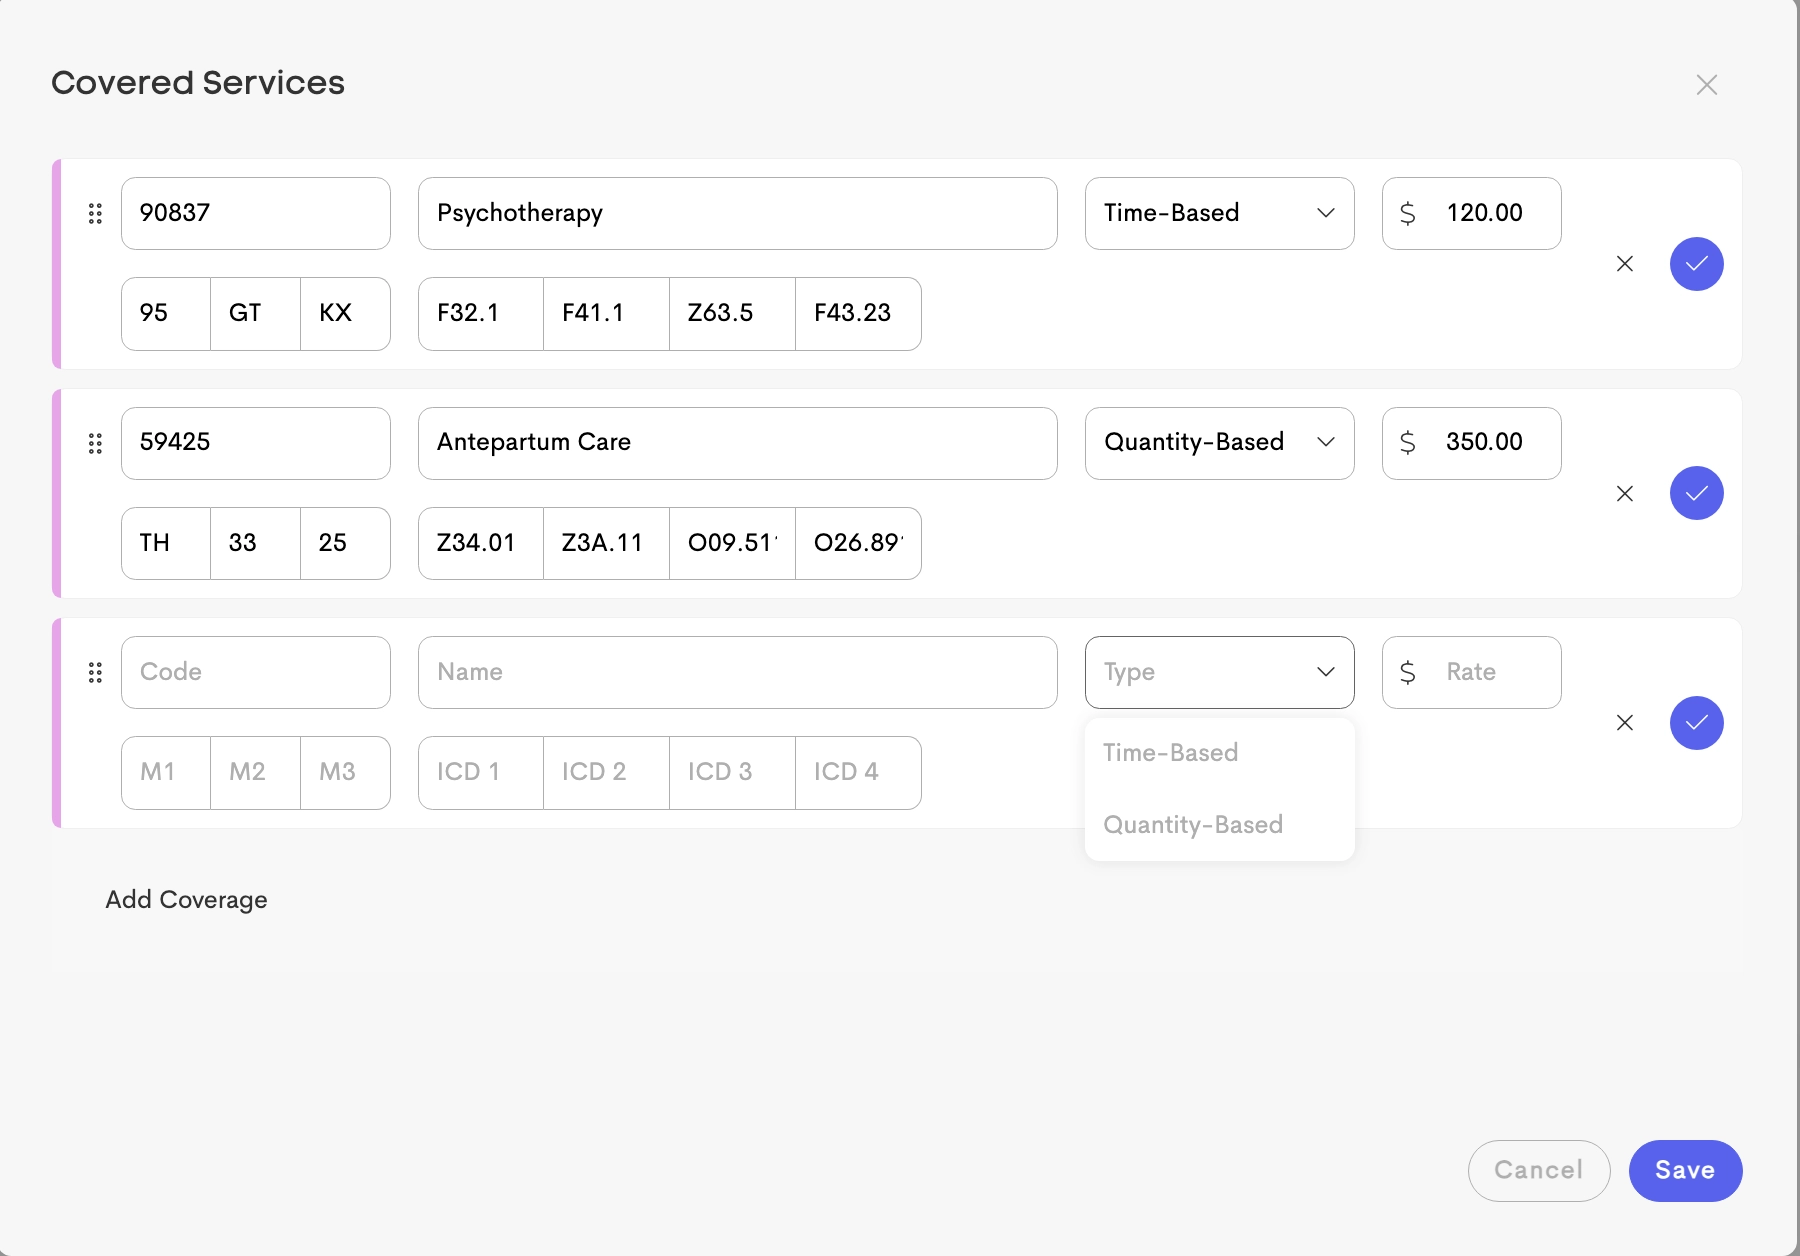Focus the ICD 1 field in new row
Screen dimensions: 1800x1256
click(x=480, y=772)
